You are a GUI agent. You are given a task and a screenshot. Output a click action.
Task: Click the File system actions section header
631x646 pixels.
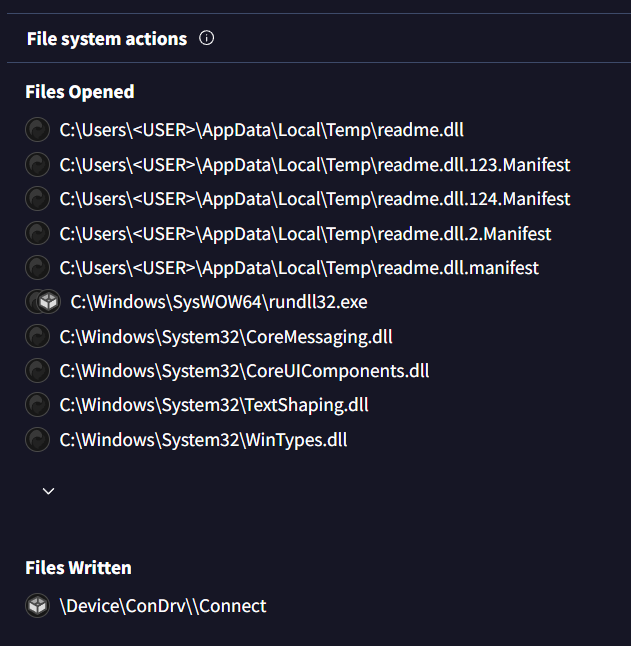107,39
